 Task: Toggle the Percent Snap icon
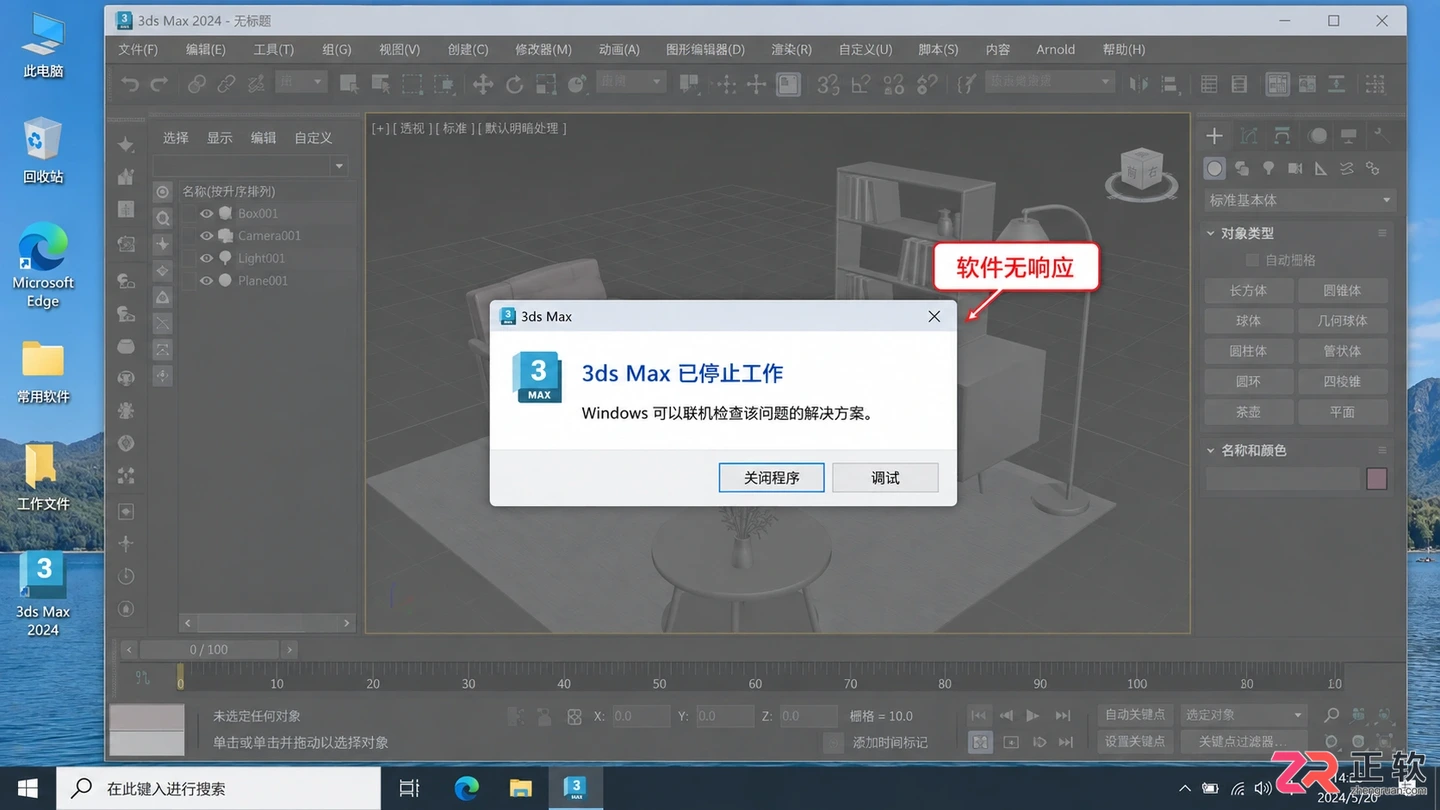894,84
